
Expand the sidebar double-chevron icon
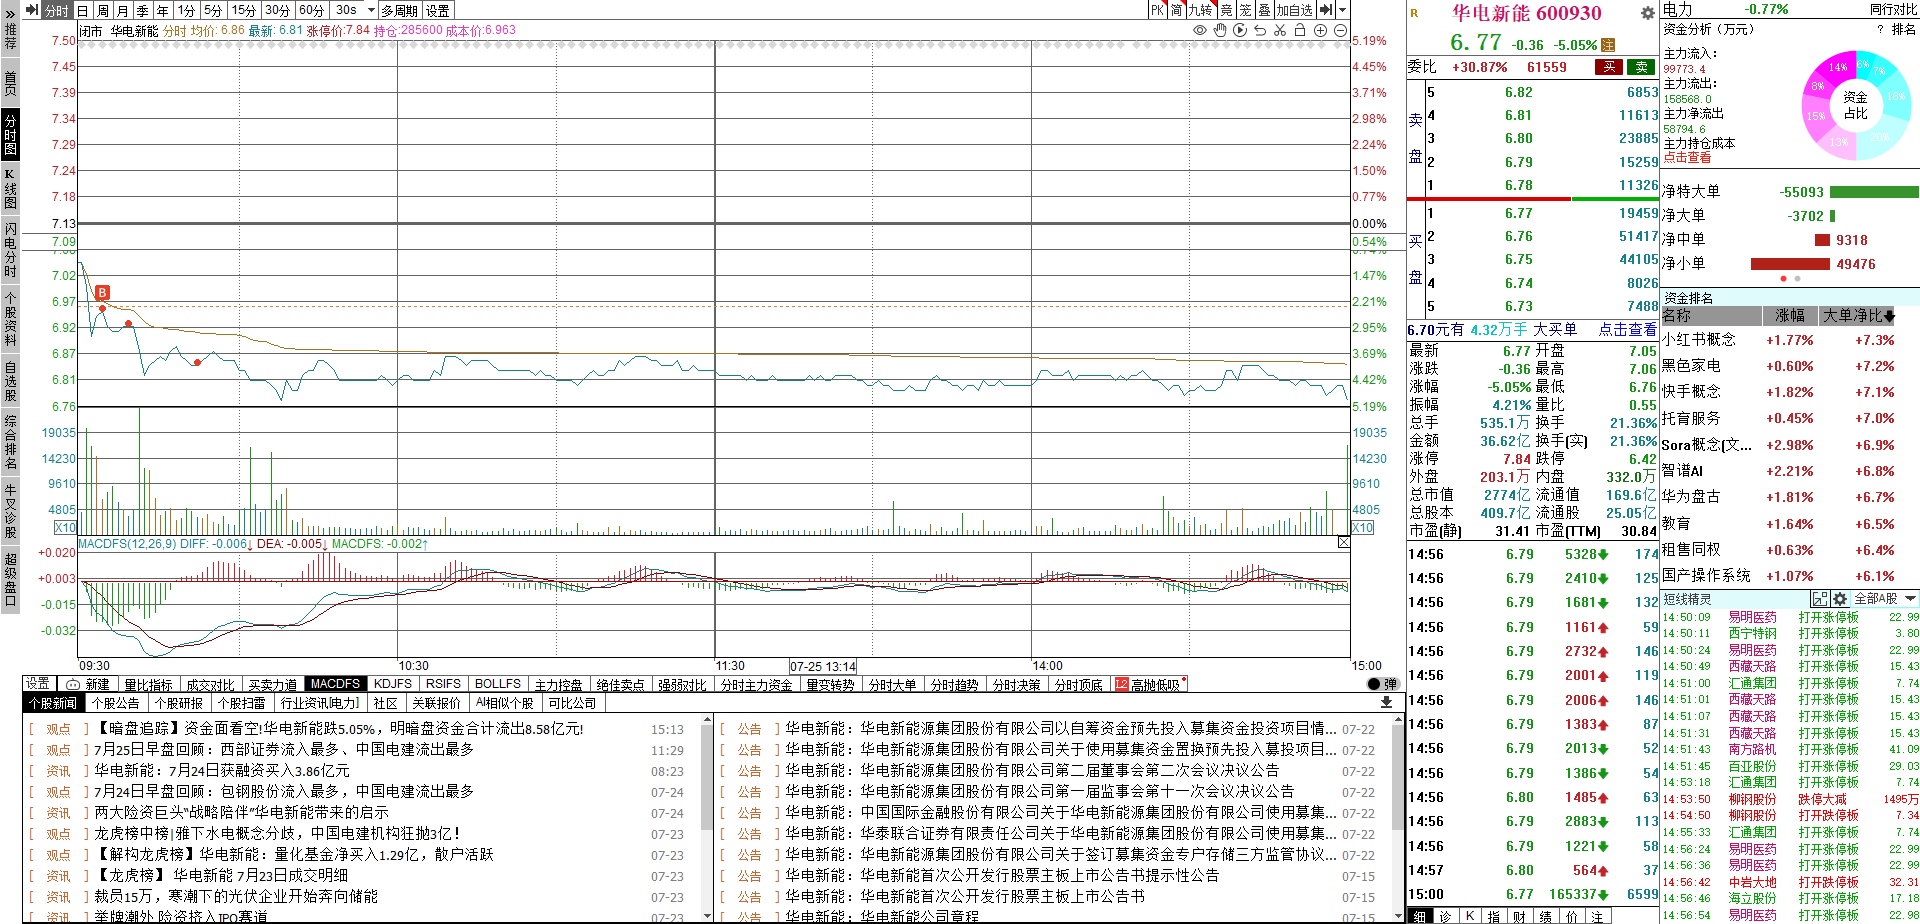10,14
